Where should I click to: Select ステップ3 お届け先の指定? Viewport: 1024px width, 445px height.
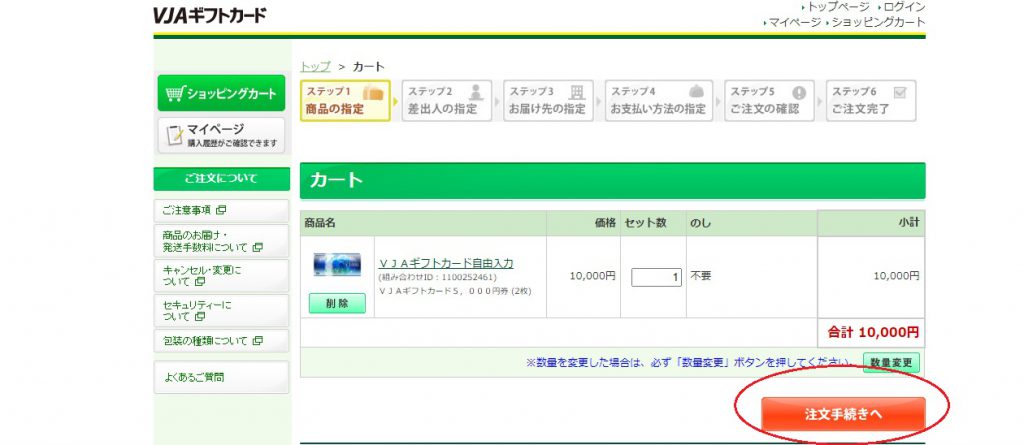pyautogui.click(x=548, y=101)
